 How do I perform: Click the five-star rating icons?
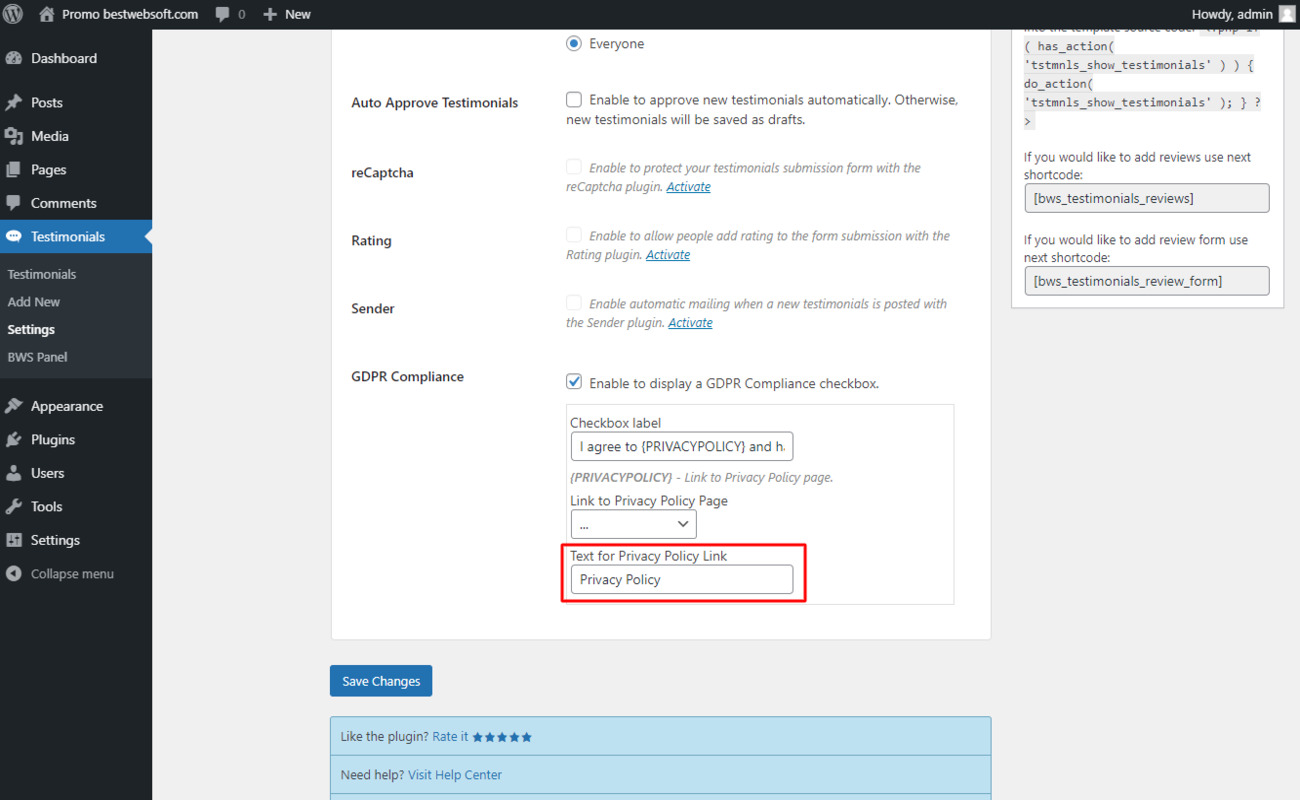click(502, 737)
